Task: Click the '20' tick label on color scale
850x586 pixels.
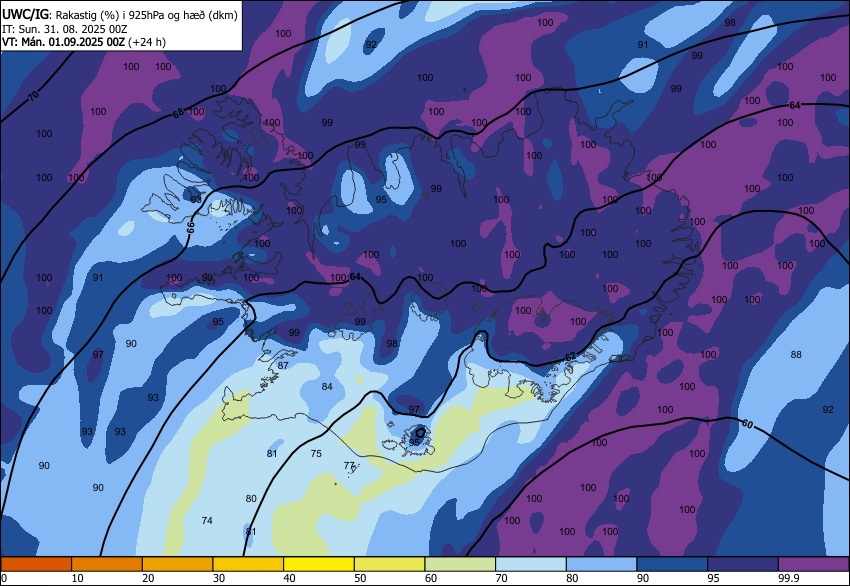Action: (148, 578)
